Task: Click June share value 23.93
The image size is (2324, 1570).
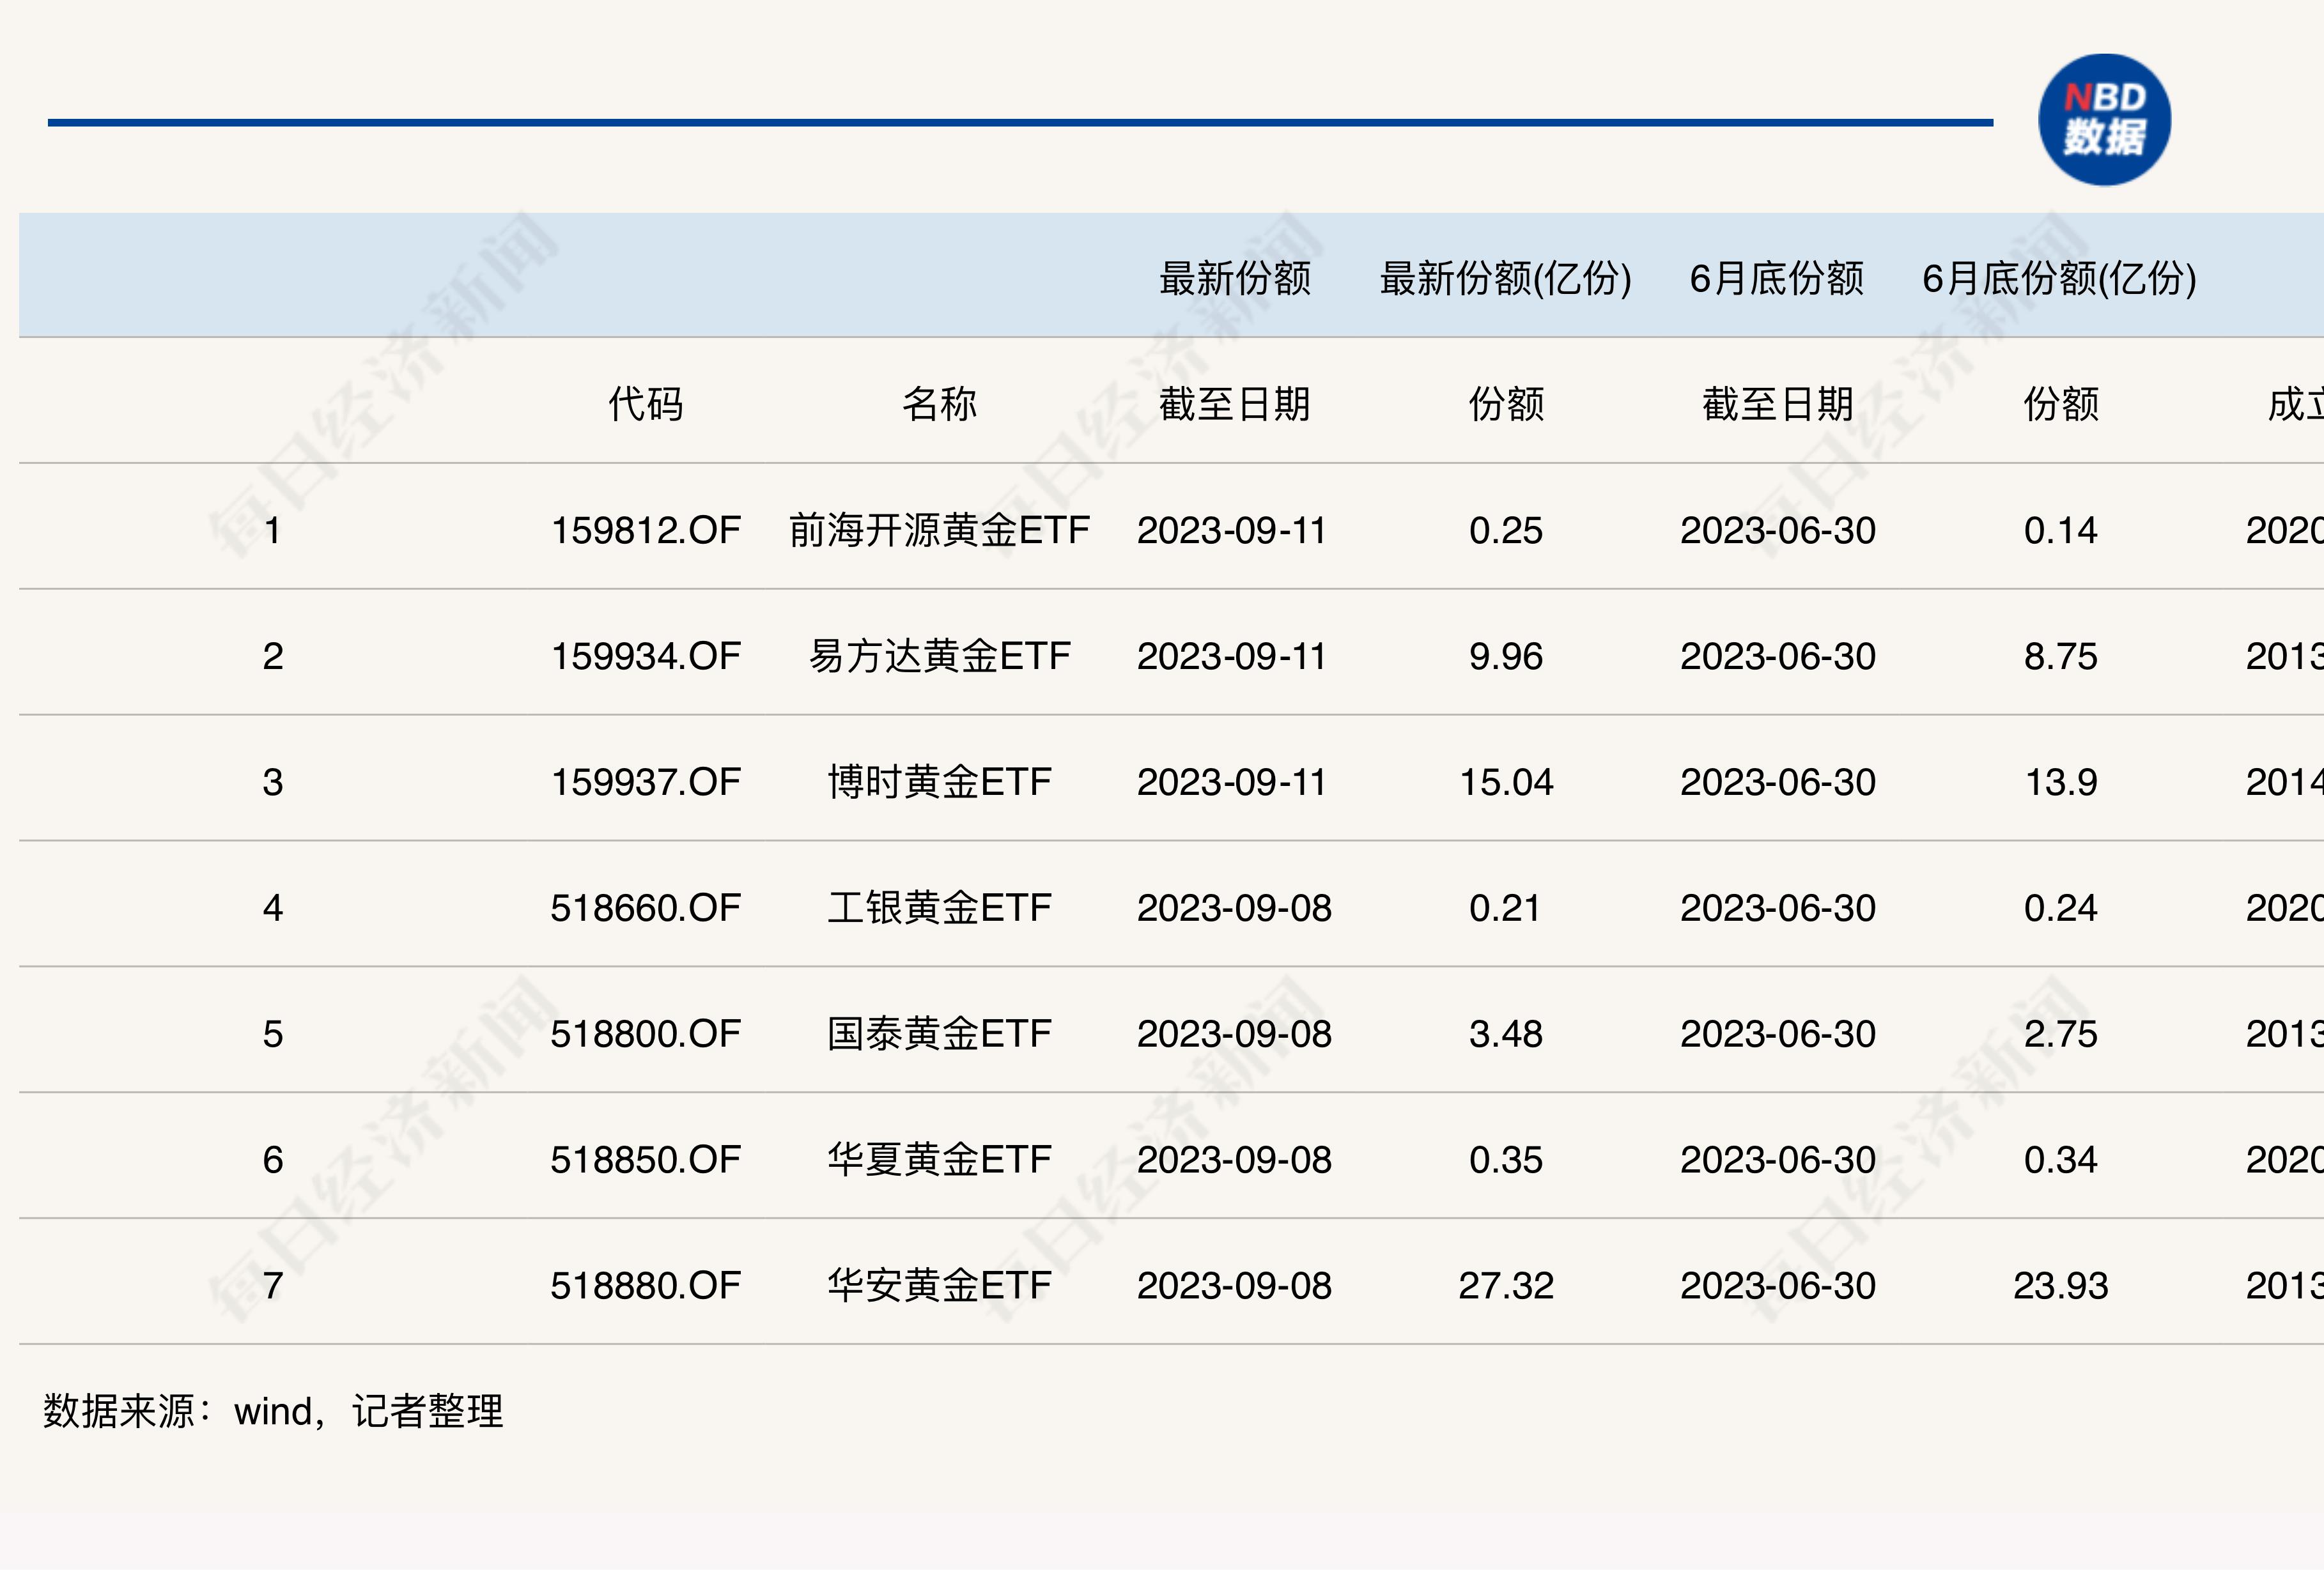Action: tap(2060, 1286)
